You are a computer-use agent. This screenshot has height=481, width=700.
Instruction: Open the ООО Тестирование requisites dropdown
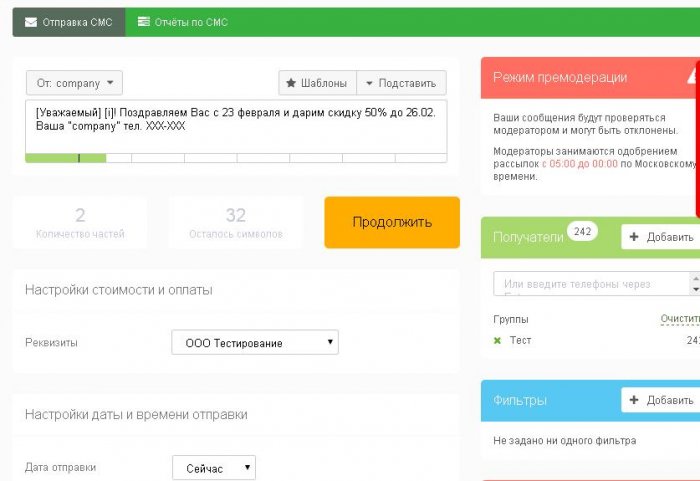tap(255, 343)
